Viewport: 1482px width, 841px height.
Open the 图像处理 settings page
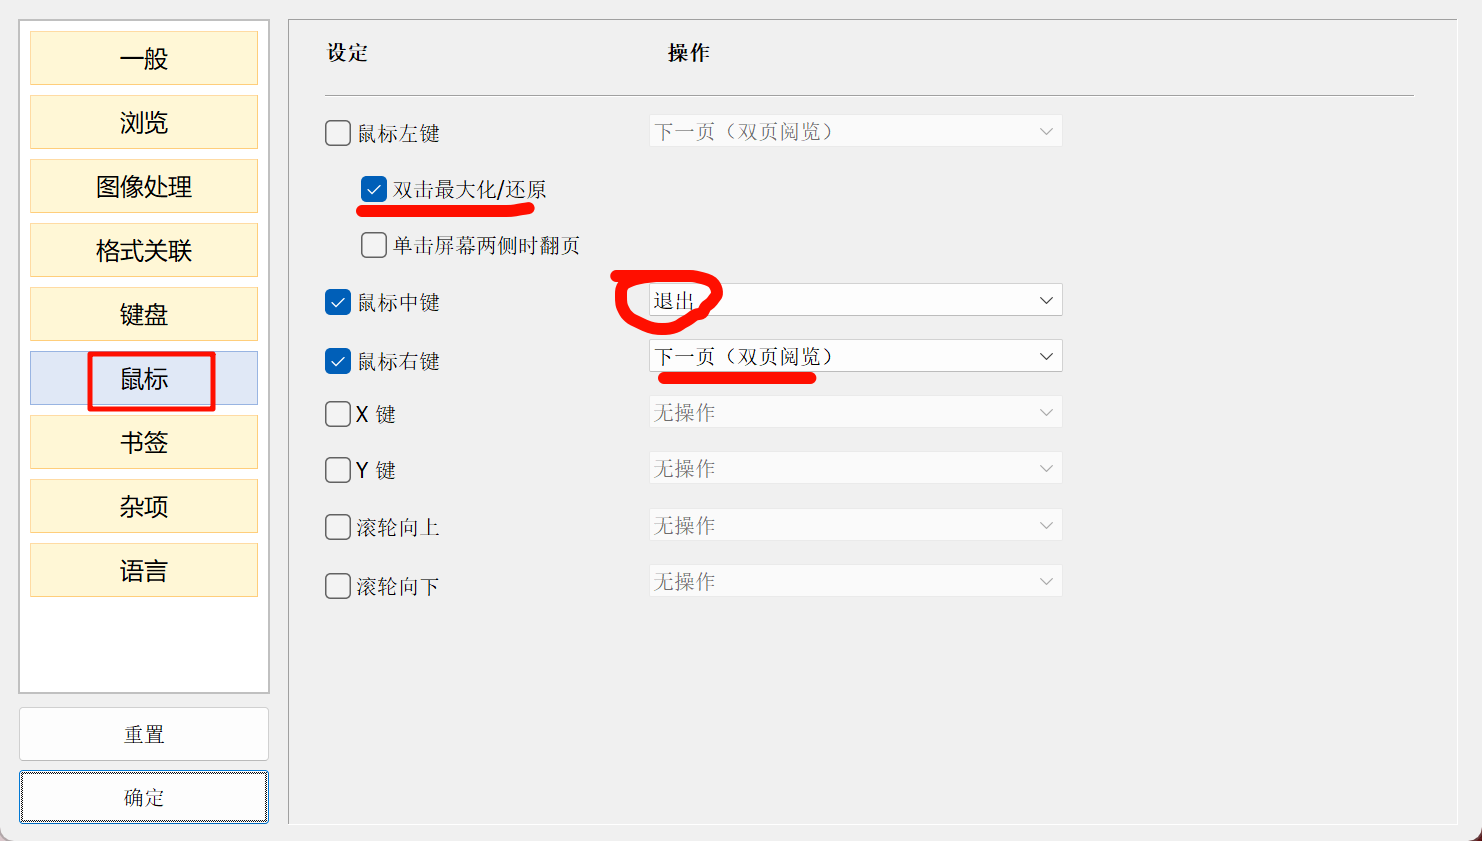(x=144, y=186)
